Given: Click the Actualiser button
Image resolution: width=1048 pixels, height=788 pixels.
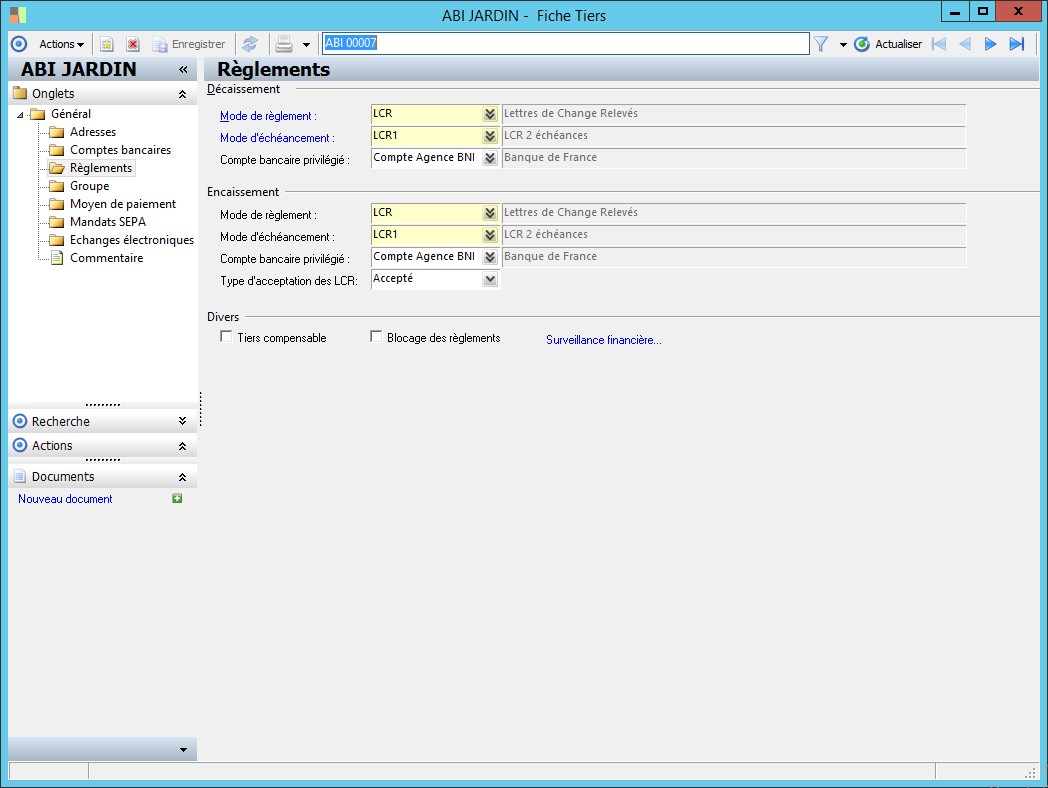Looking at the screenshot, I should pos(888,44).
